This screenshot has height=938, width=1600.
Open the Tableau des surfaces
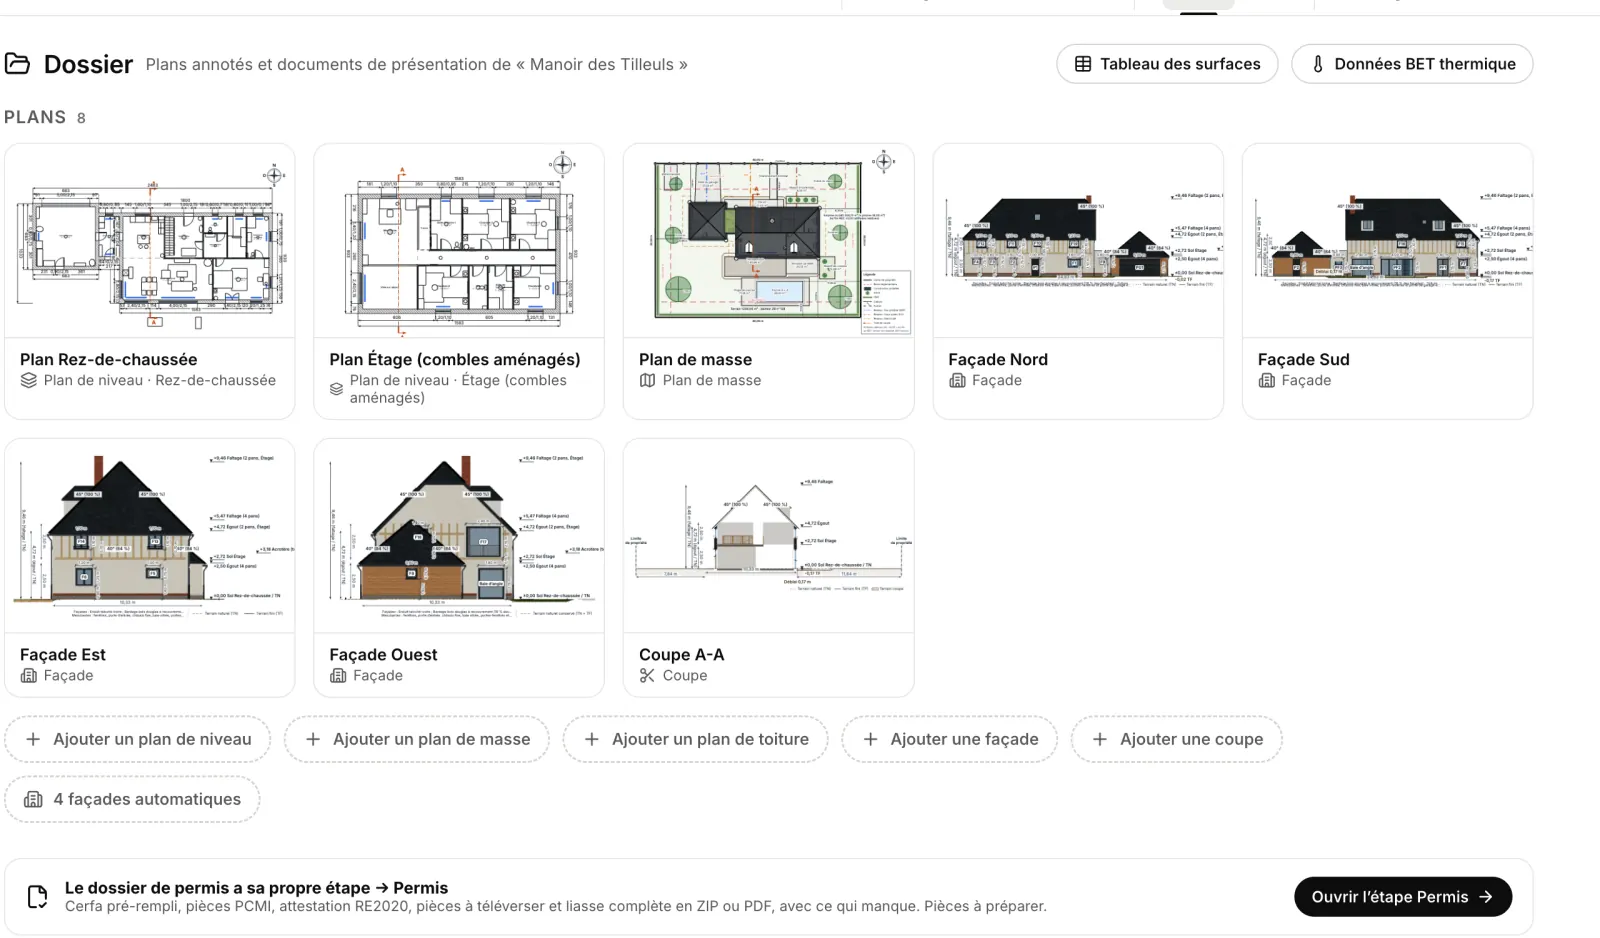pos(1167,64)
